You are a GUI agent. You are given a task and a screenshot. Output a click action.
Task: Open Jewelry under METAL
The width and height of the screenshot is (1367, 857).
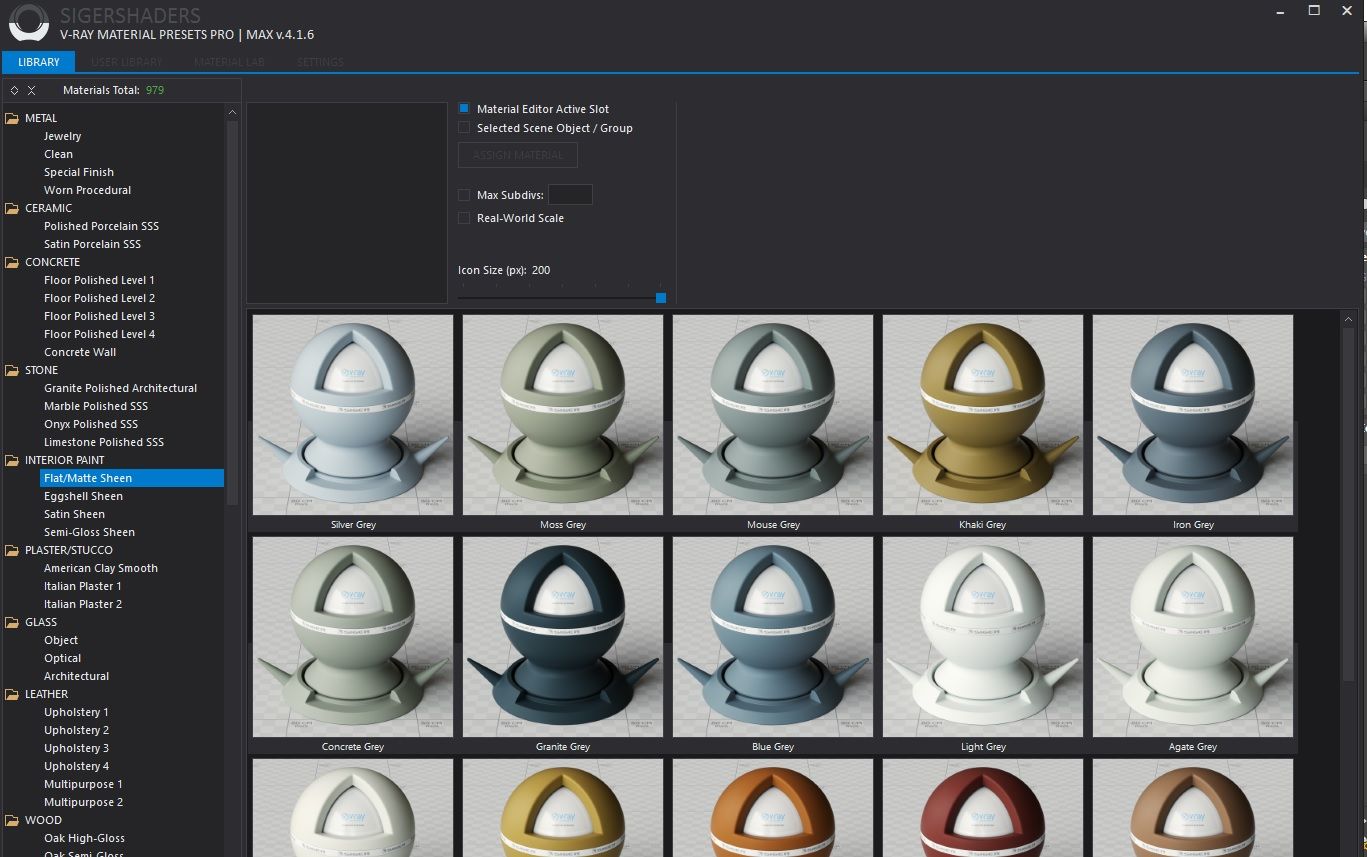(63, 136)
